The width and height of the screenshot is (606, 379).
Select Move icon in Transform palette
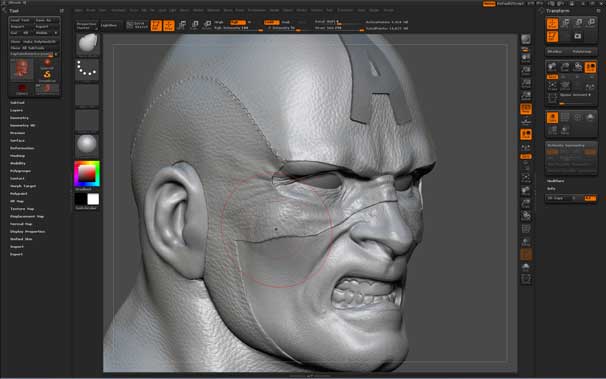pyautogui.click(x=565, y=24)
